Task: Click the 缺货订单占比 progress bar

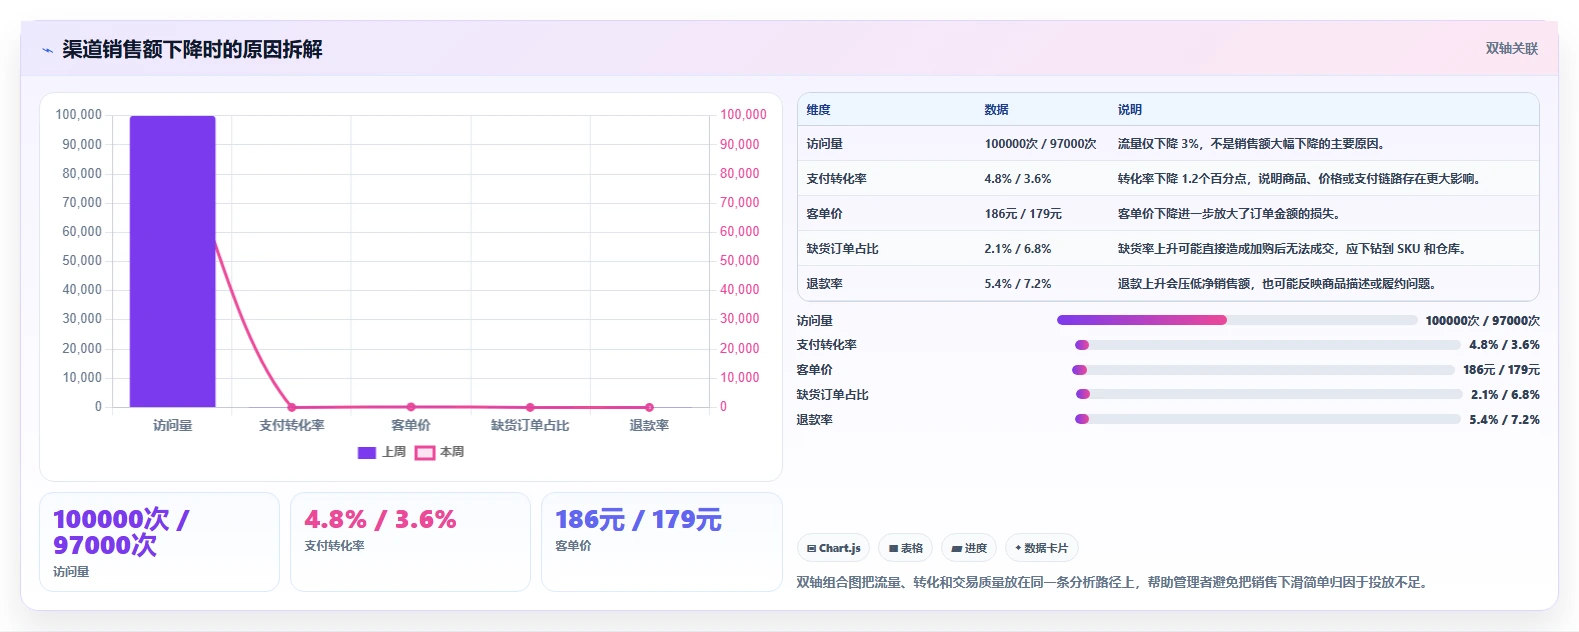Action: coord(1269,394)
